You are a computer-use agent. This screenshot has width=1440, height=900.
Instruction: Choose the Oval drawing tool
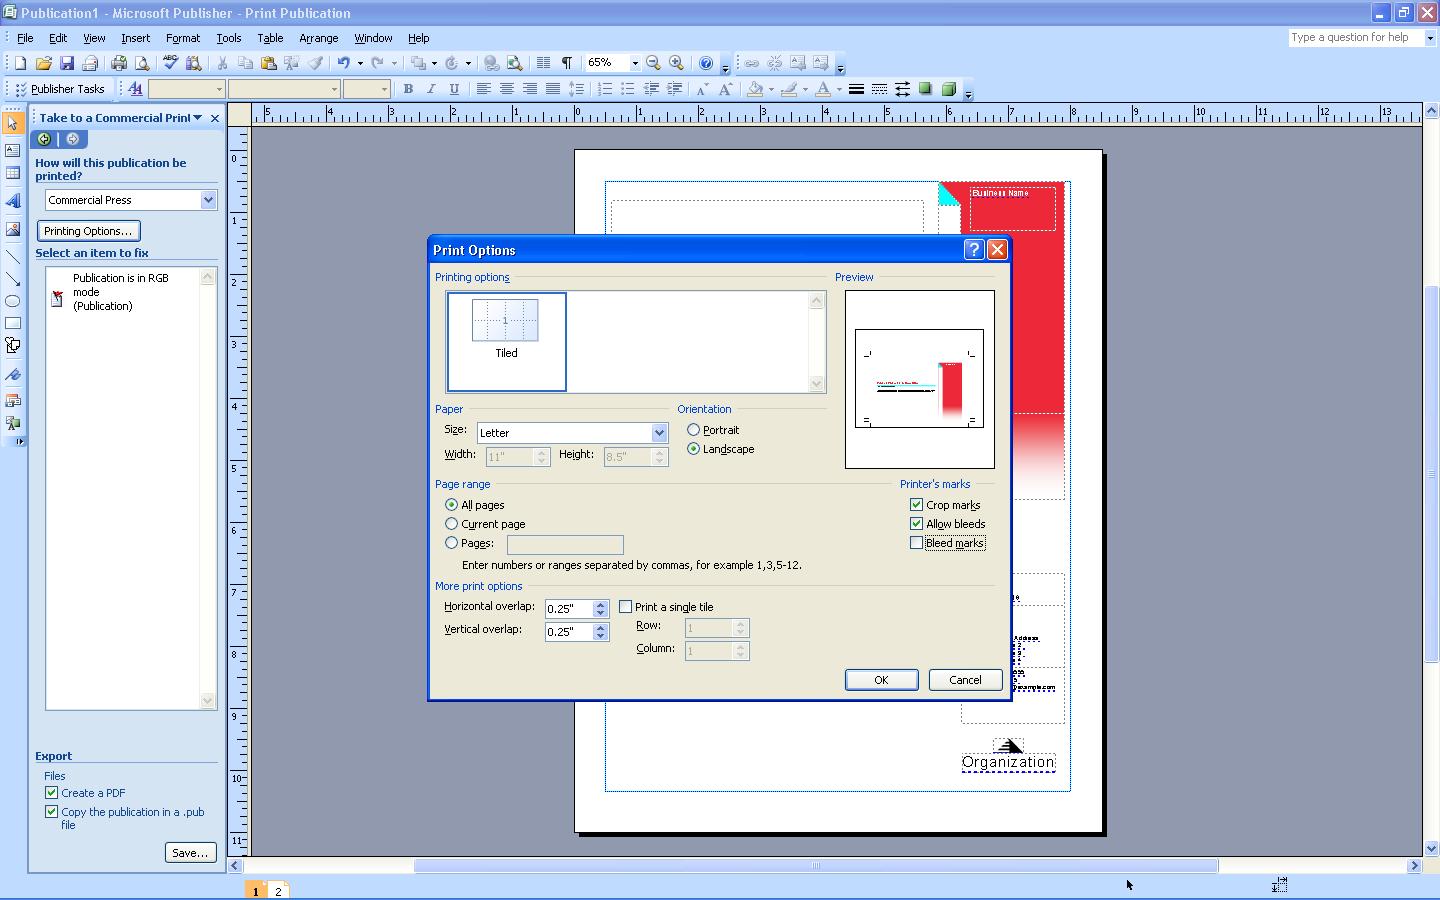coord(13,302)
